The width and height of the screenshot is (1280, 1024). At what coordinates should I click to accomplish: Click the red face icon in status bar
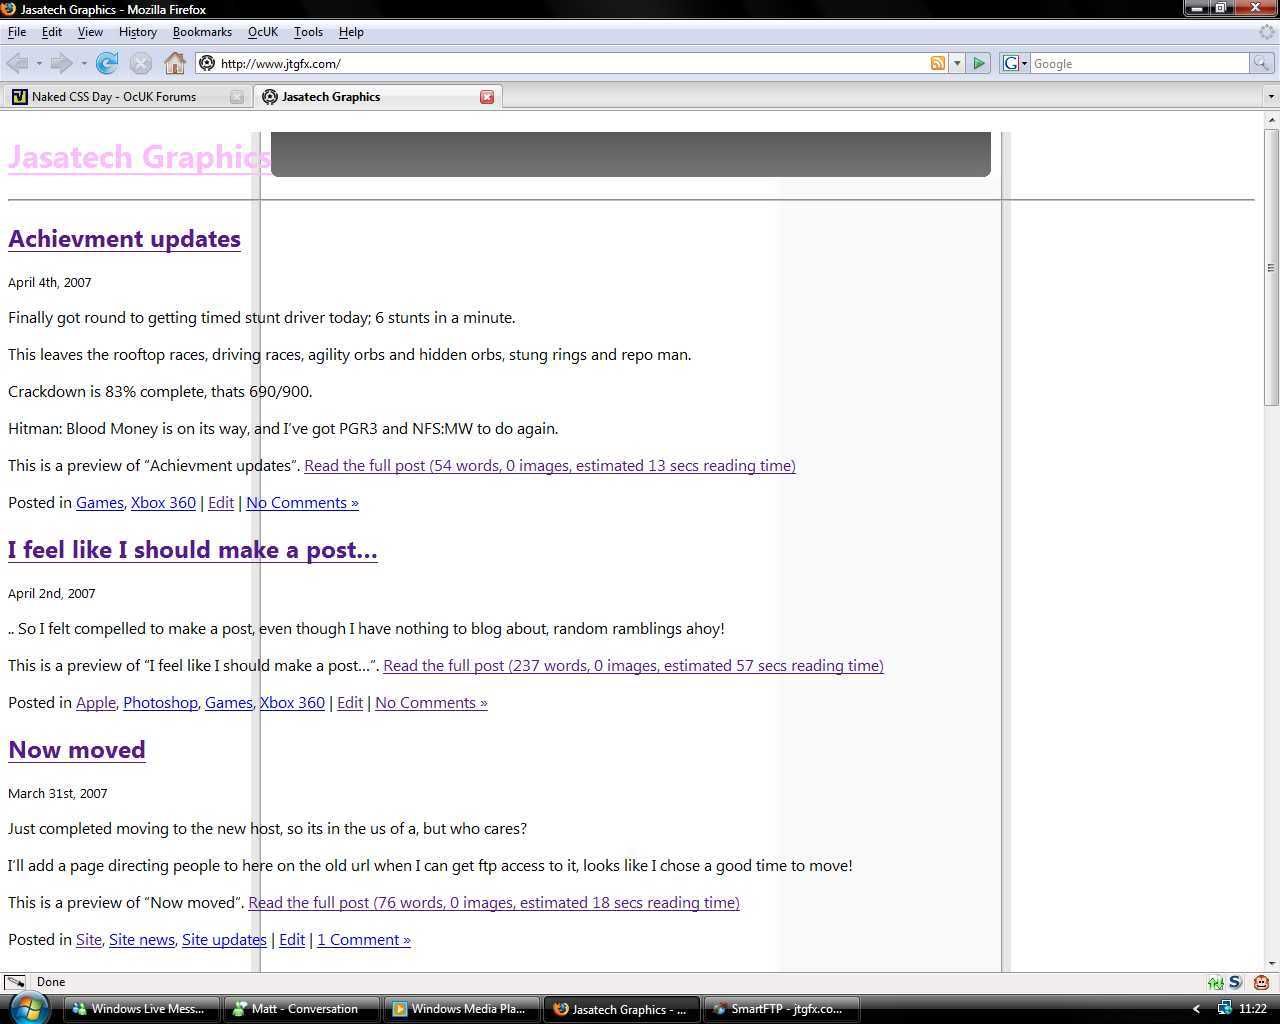pyautogui.click(x=1261, y=982)
